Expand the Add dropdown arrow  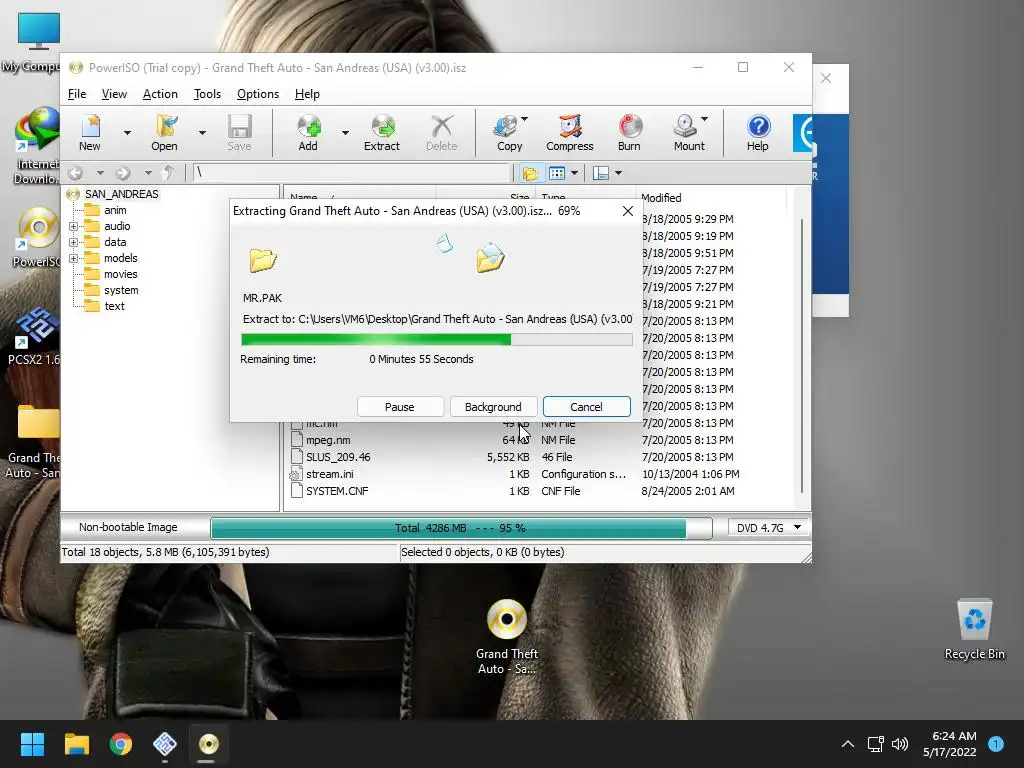pyautogui.click(x=345, y=133)
